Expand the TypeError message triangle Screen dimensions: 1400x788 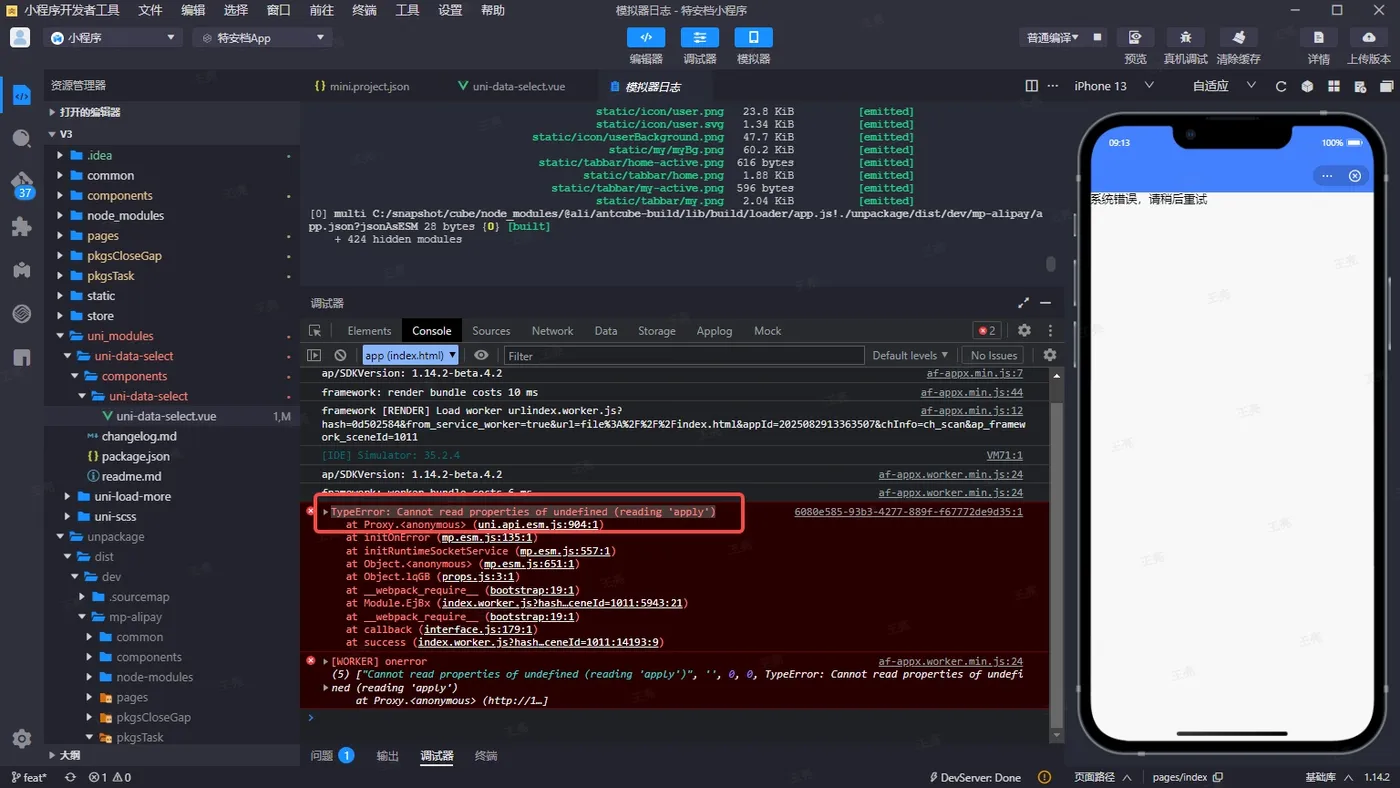(326, 512)
